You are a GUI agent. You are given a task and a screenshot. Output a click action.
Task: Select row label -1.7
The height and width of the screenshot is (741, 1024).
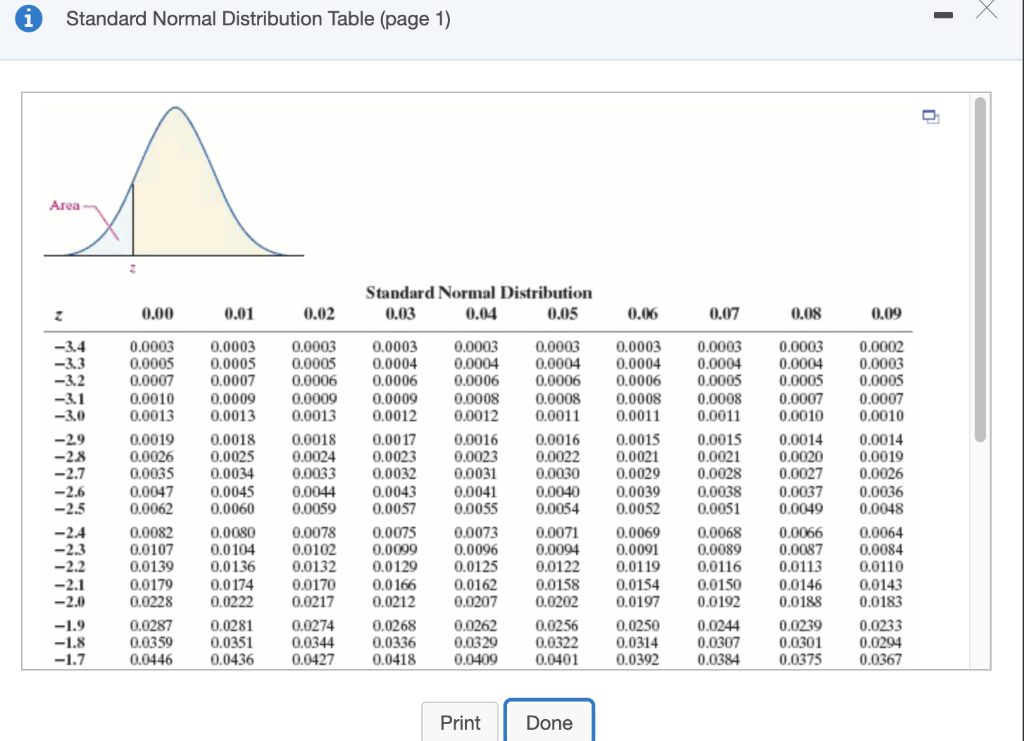69,659
